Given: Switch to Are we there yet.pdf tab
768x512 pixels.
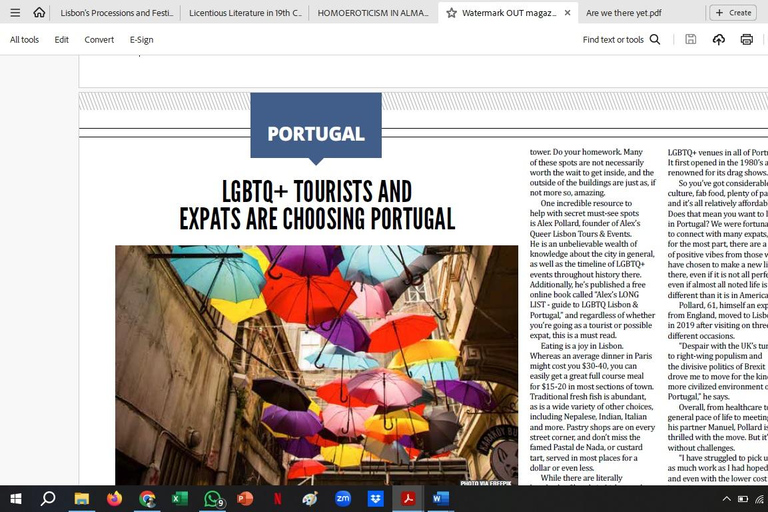Looking at the screenshot, I should tap(624, 13).
